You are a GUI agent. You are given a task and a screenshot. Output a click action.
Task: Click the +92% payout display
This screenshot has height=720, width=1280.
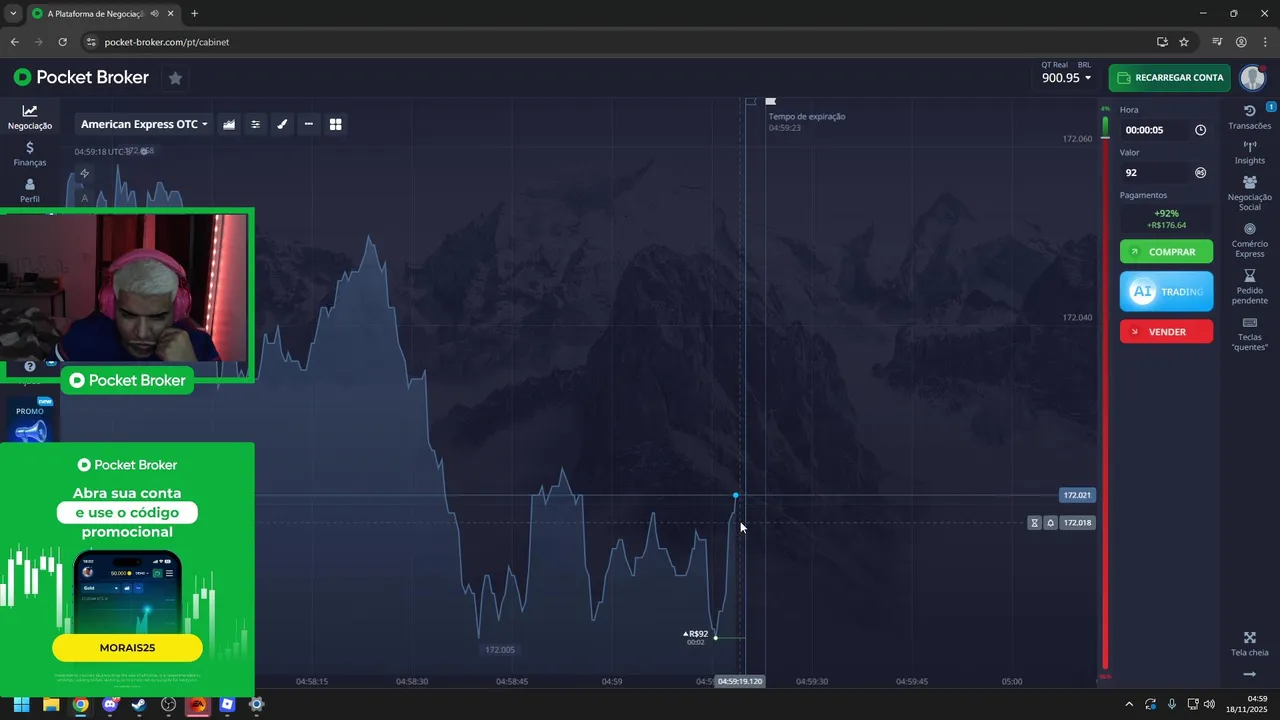point(1166,219)
